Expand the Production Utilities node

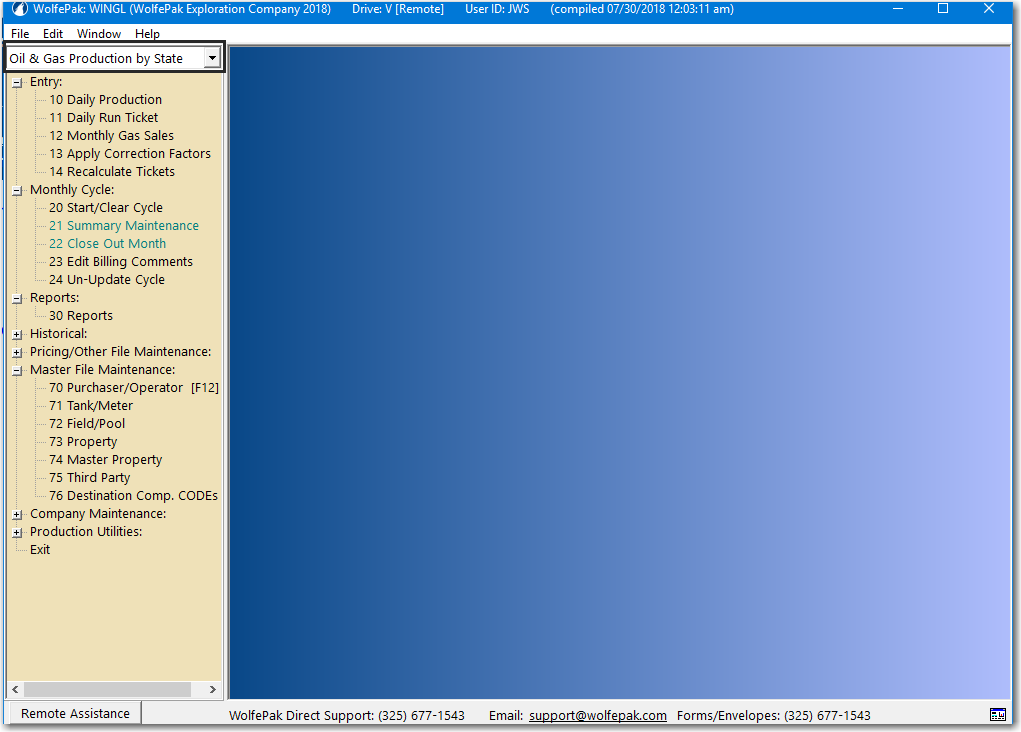[17, 532]
